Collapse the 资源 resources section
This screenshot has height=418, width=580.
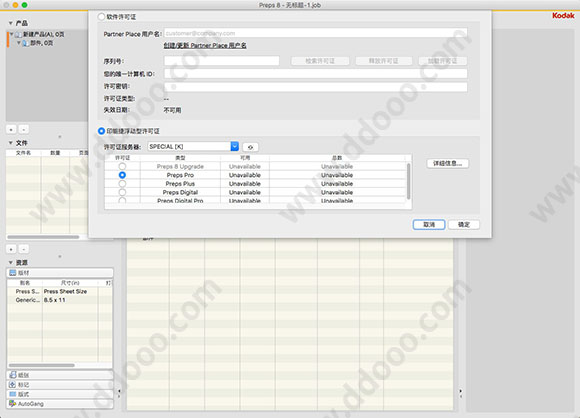[10, 263]
